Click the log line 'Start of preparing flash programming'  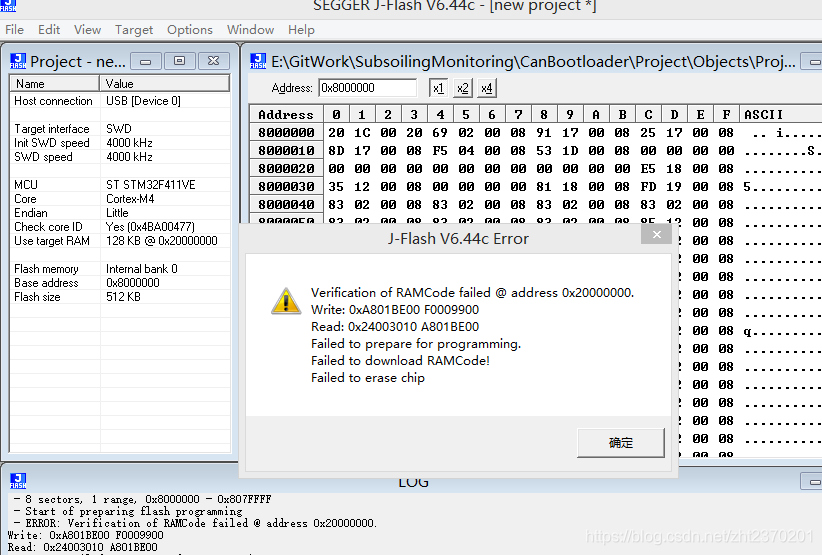[x=128, y=512]
